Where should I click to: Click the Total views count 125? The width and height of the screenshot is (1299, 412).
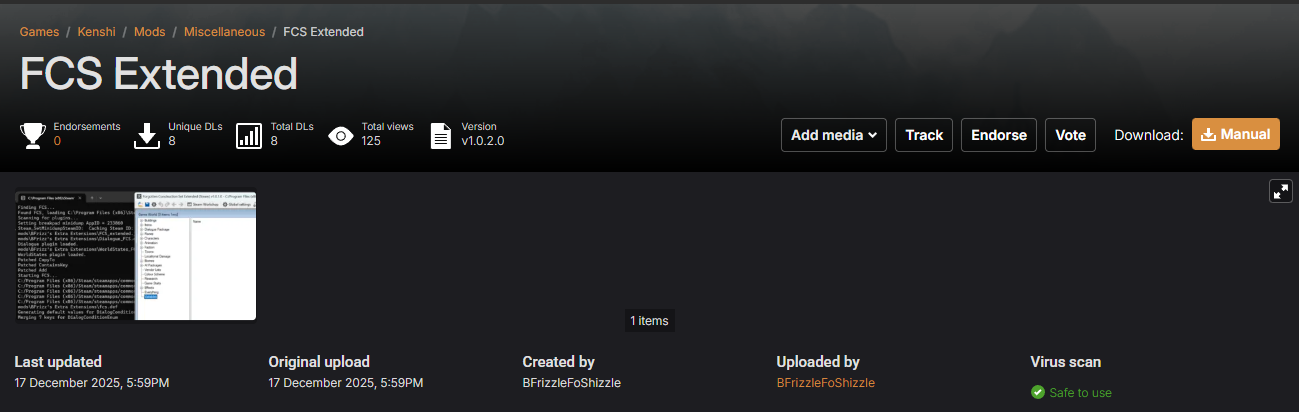pos(371,141)
